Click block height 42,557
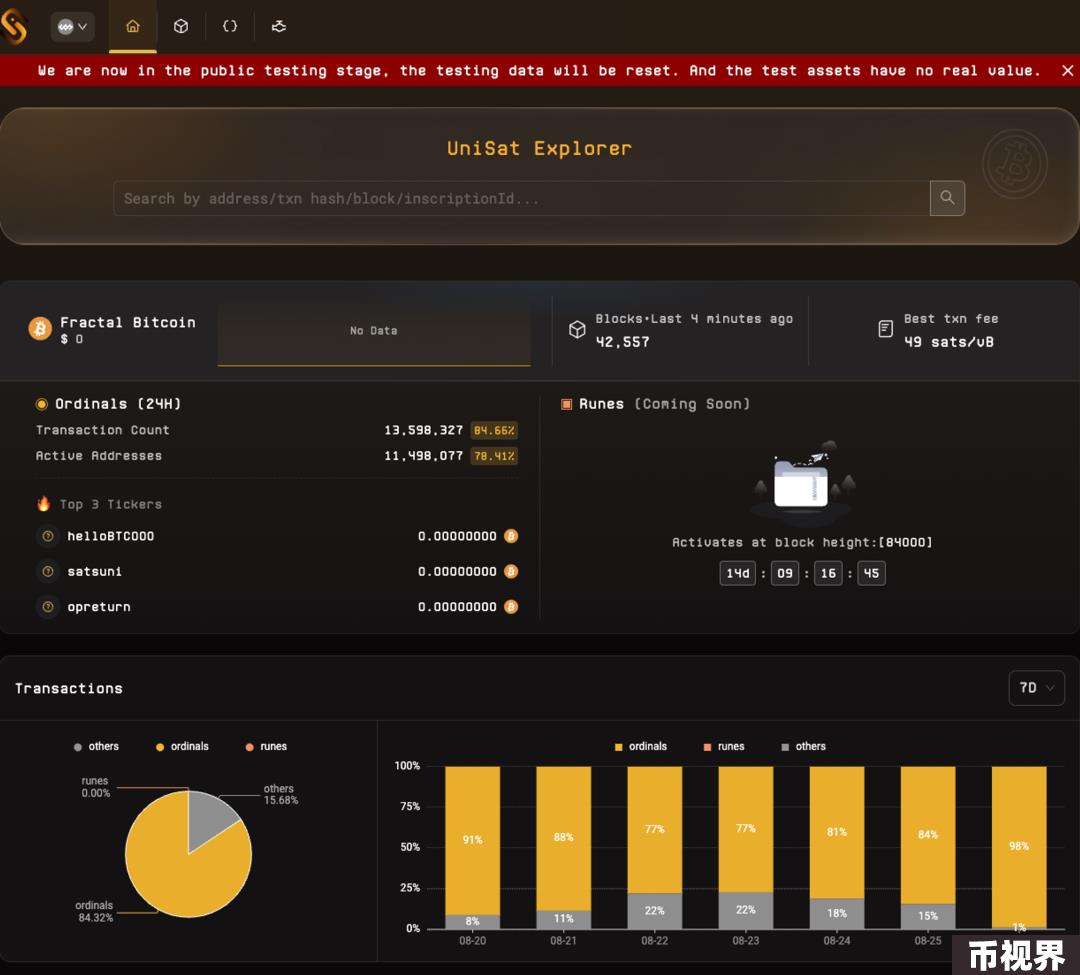Viewport: 1080px width, 975px height. [622, 342]
